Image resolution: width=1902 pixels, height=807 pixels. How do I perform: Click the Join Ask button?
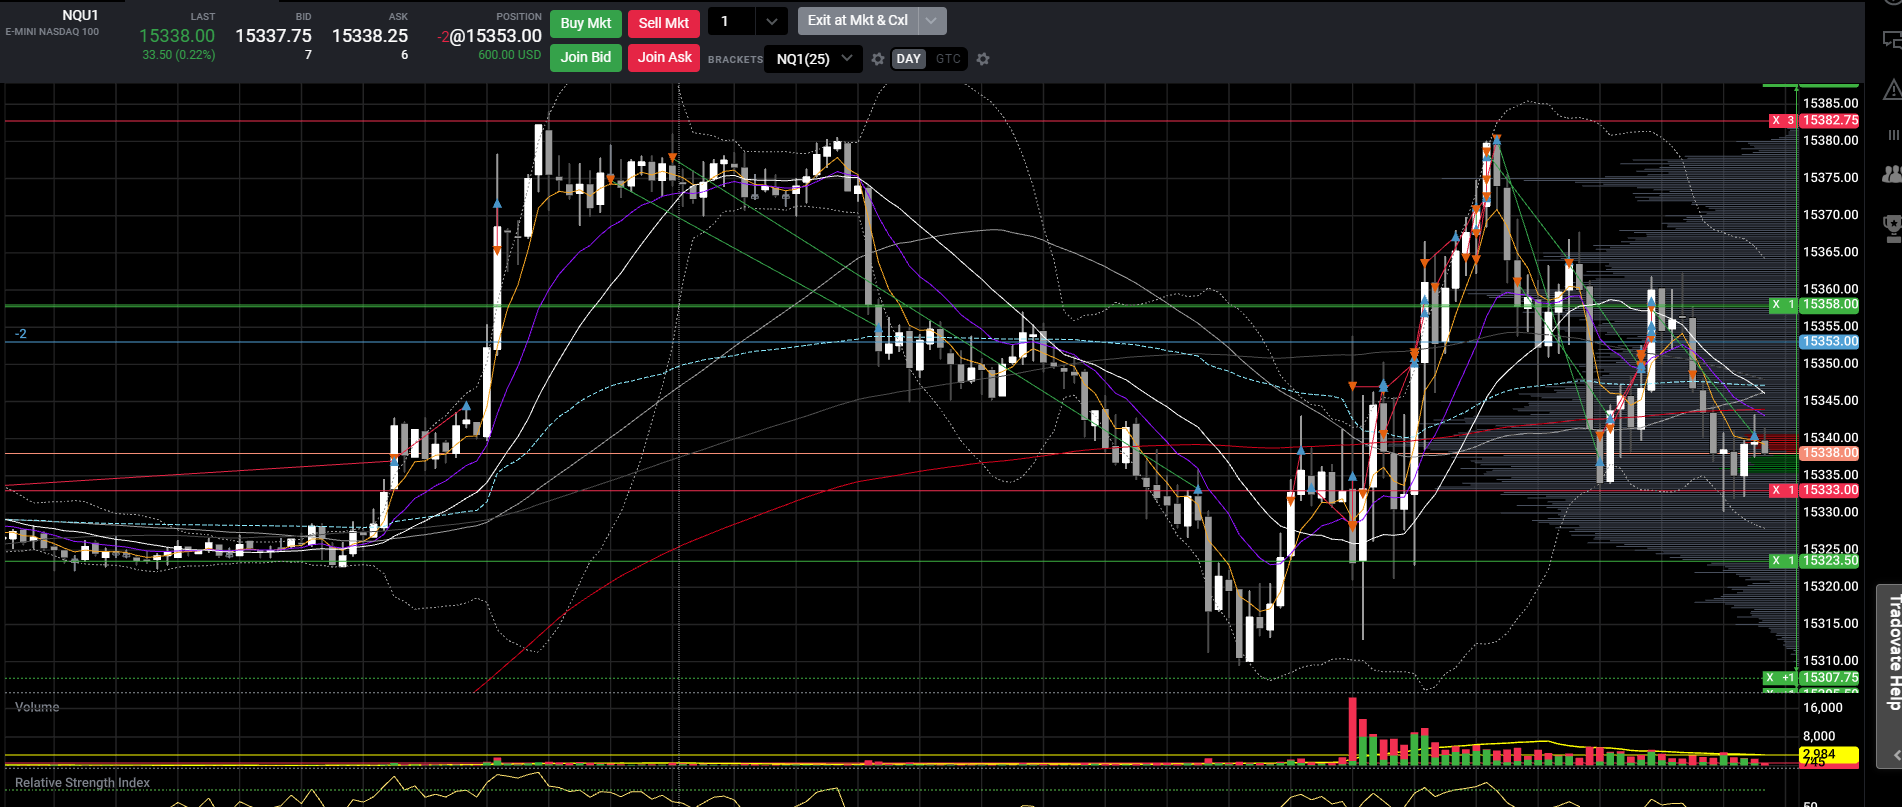(664, 57)
